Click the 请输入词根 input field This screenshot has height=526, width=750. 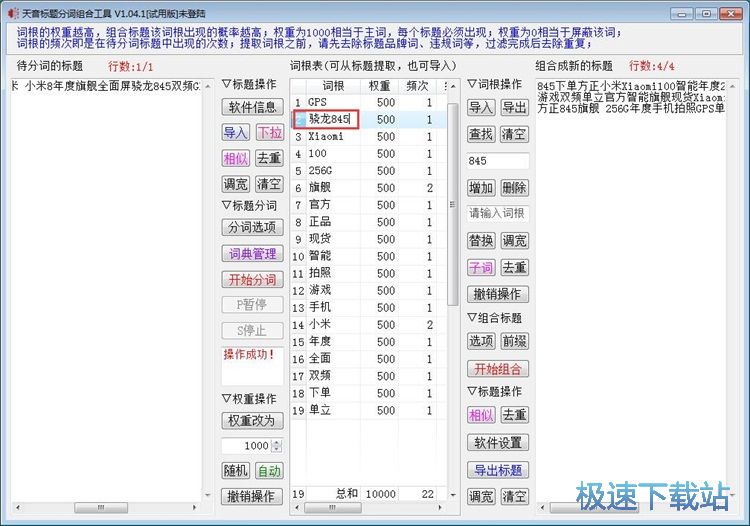[497, 214]
